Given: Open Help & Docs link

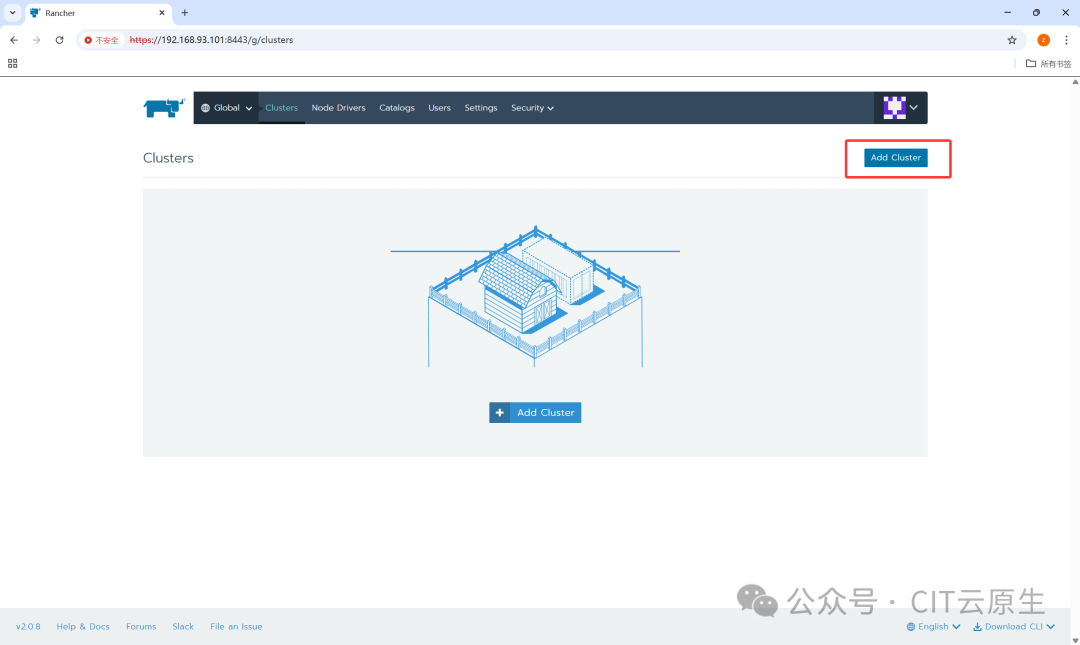Looking at the screenshot, I should pyautogui.click(x=83, y=626).
